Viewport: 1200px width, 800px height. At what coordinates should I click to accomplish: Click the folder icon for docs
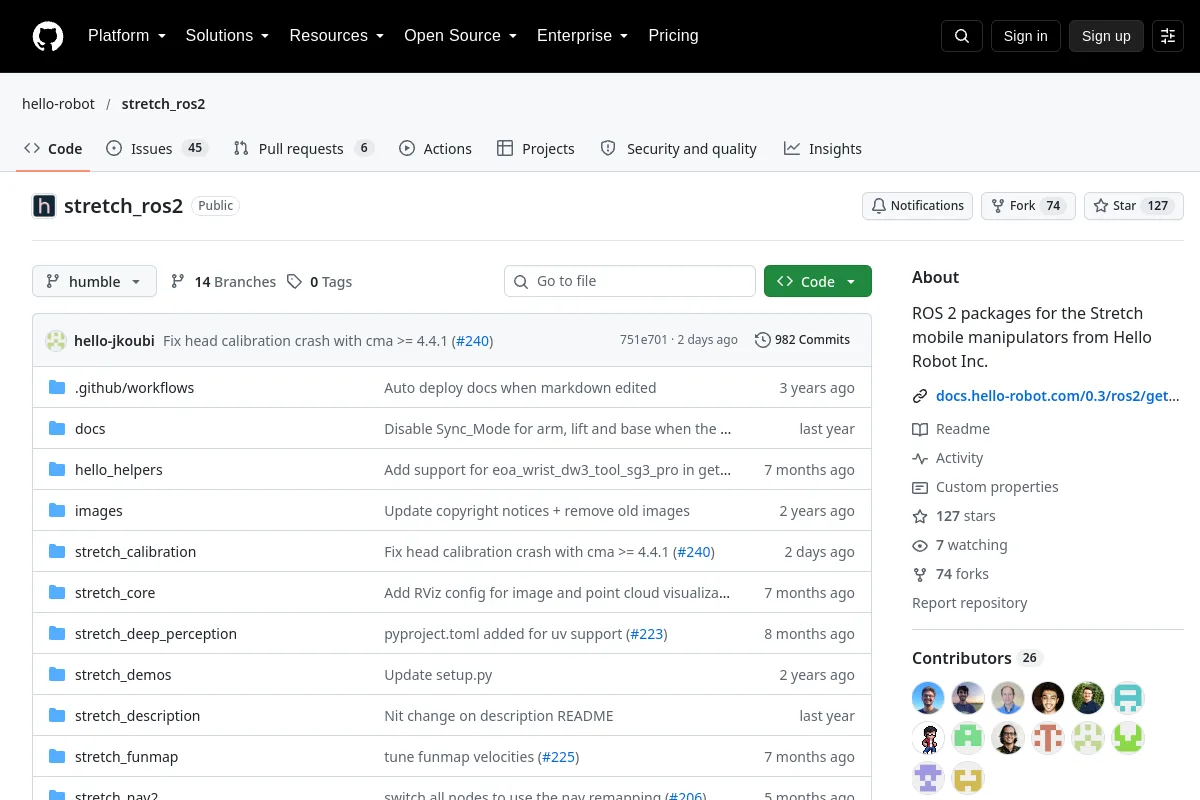[x=57, y=428]
